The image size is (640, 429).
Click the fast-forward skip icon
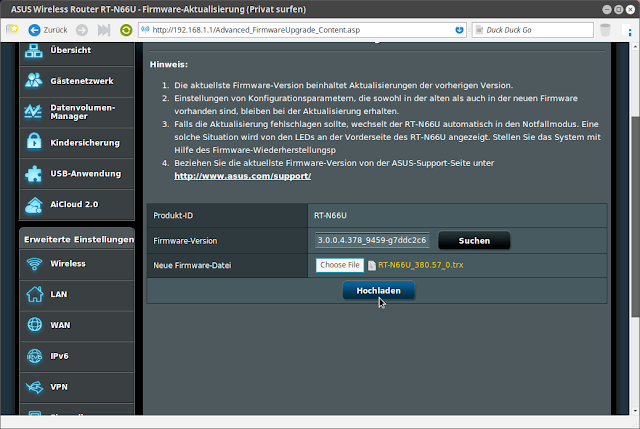coord(104,30)
